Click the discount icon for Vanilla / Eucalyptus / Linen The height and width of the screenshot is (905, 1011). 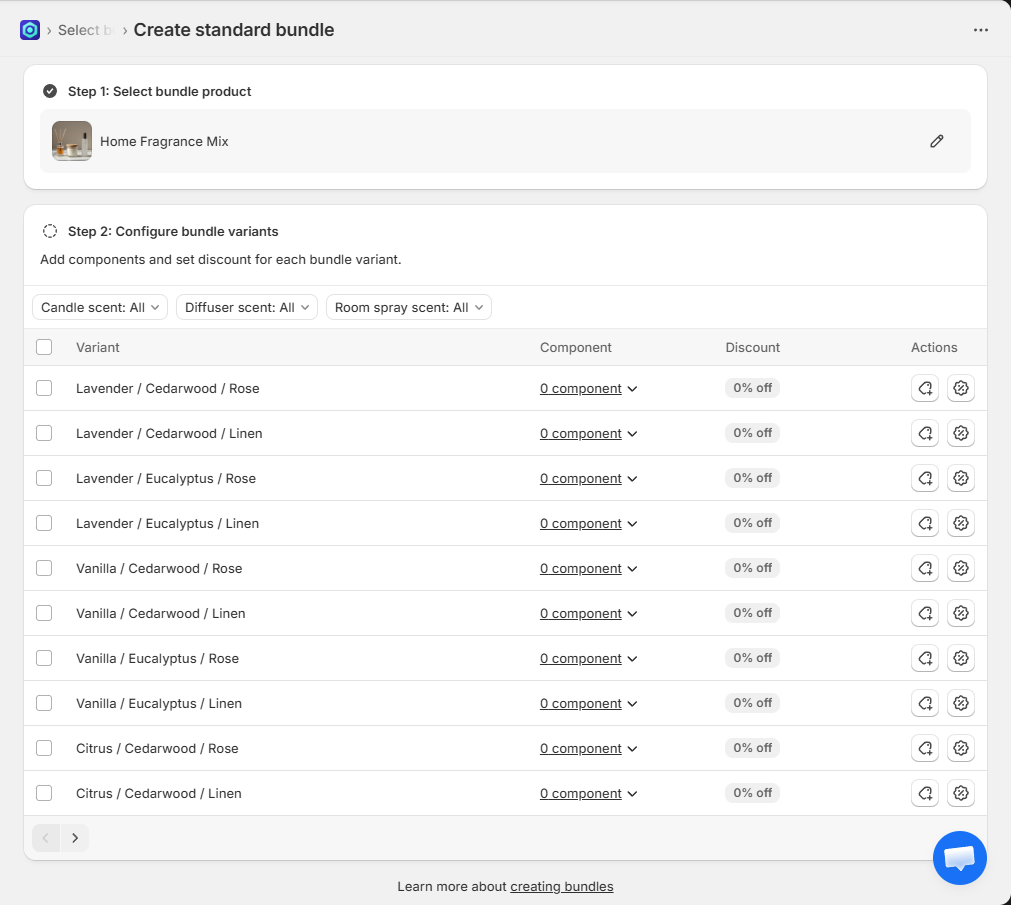click(x=960, y=703)
